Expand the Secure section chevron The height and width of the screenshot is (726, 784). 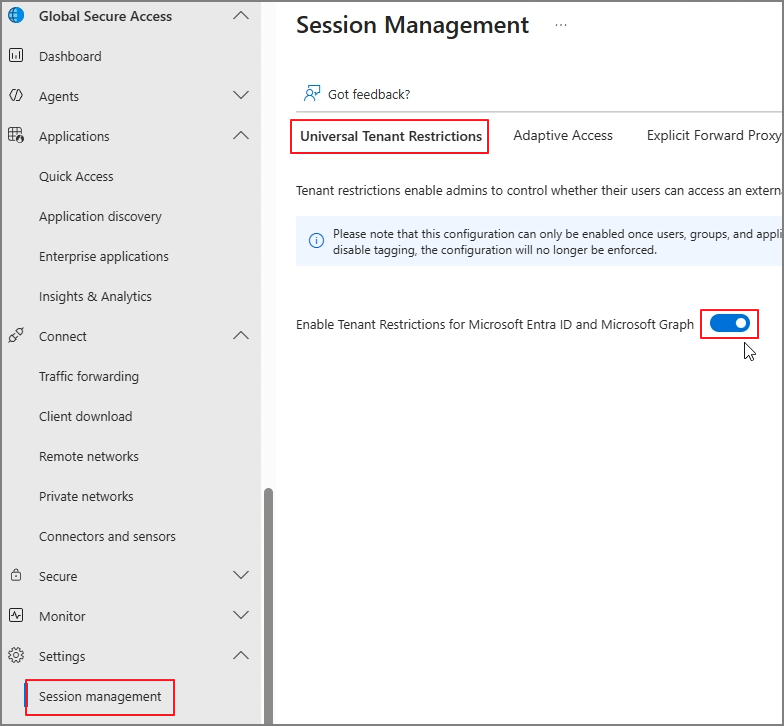tap(241, 575)
